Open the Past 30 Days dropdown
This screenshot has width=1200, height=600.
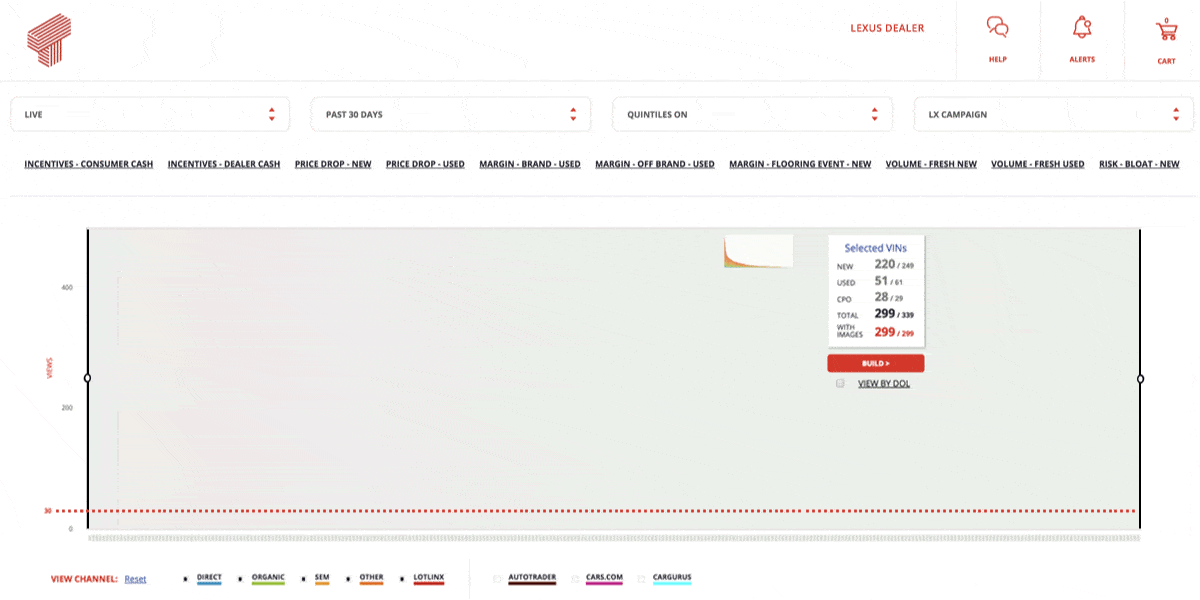[x=451, y=114]
